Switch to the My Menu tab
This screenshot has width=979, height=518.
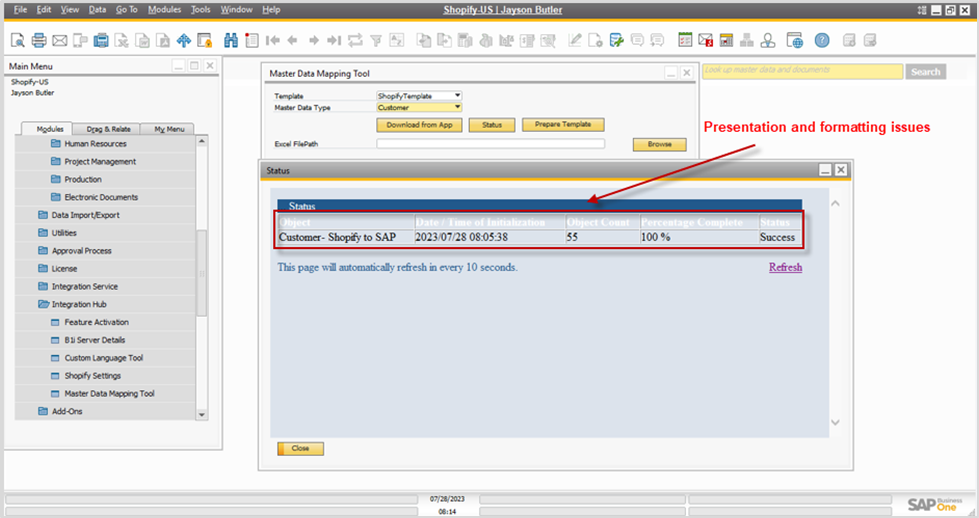tap(168, 129)
